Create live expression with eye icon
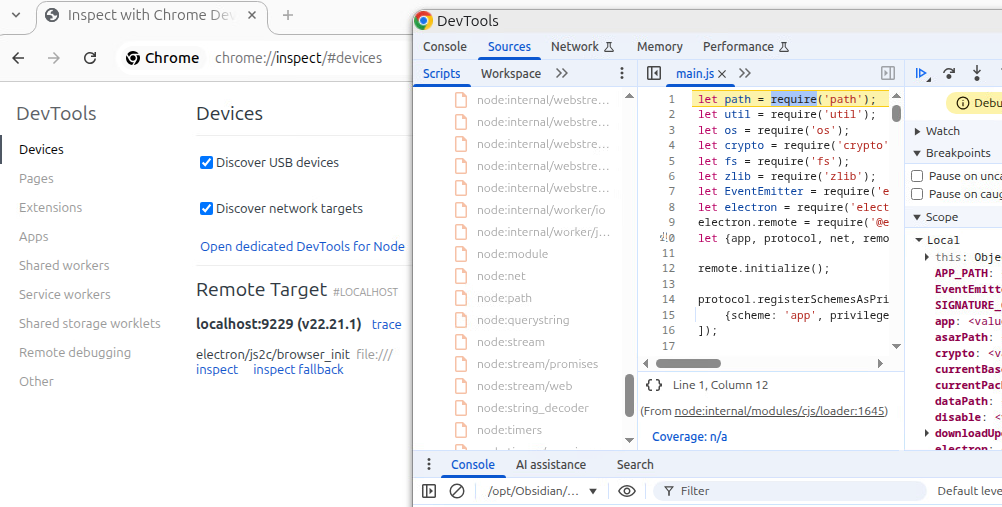1002x507 pixels. 627,491
